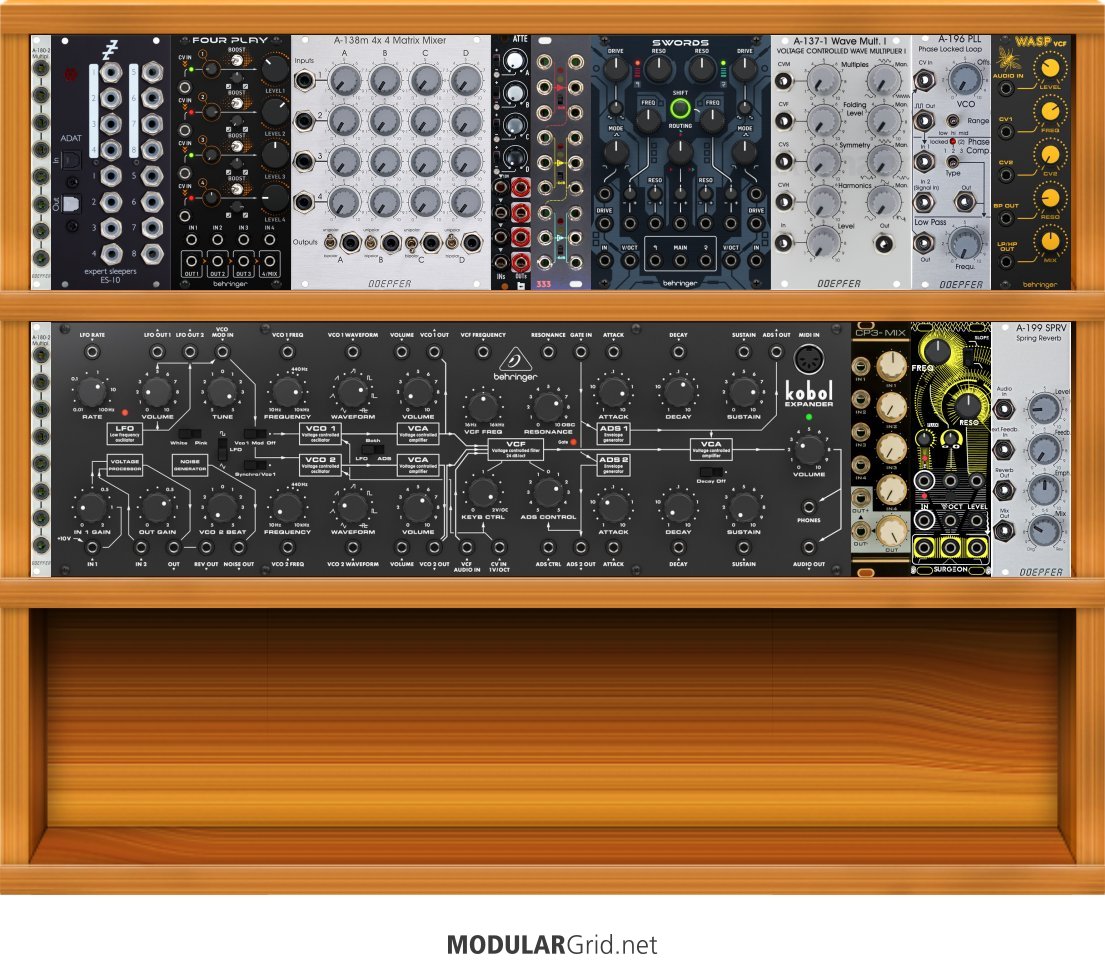The height and width of the screenshot is (966, 1105).
Task: Toggle the White/Pink noise switch
Action: [x=190, y=434]
